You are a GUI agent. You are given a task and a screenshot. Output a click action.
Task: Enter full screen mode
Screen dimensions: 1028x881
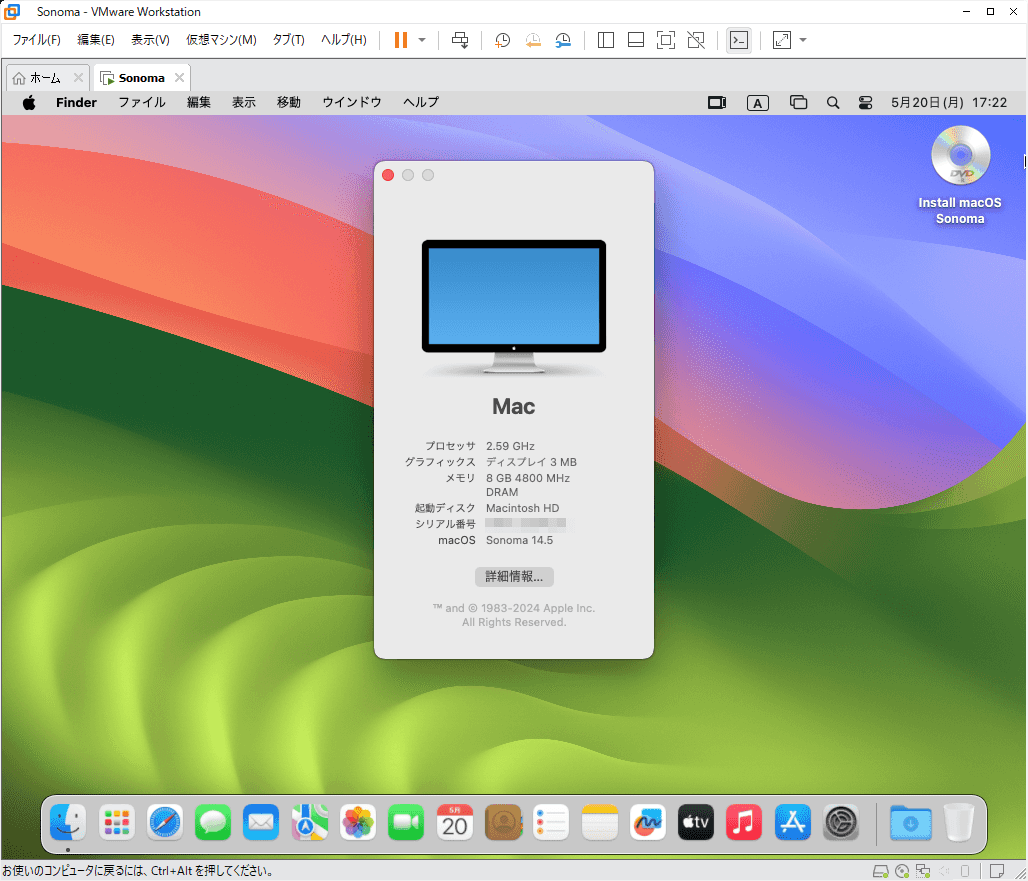tap(665, 40)
